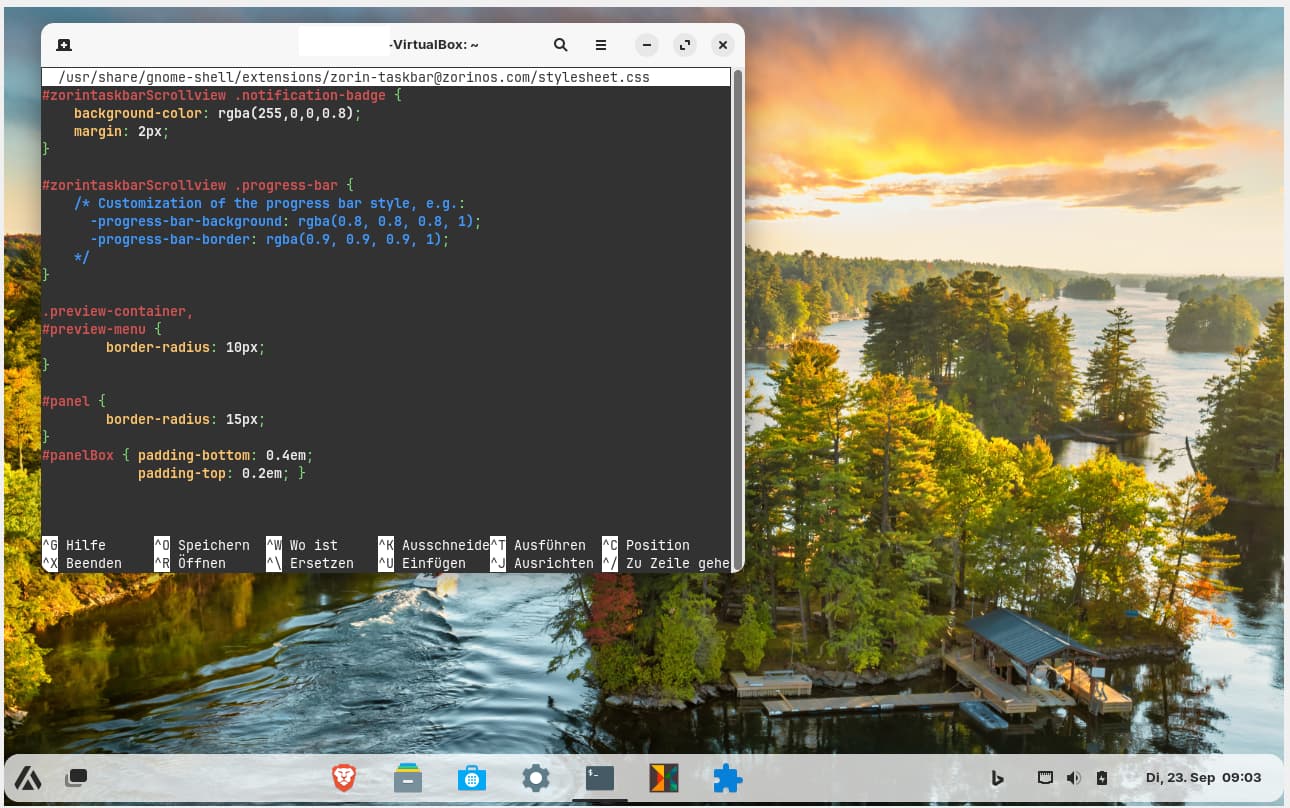
Task: Click the Terminal icon in the taskbar
Action: click(x=600, y=777)
